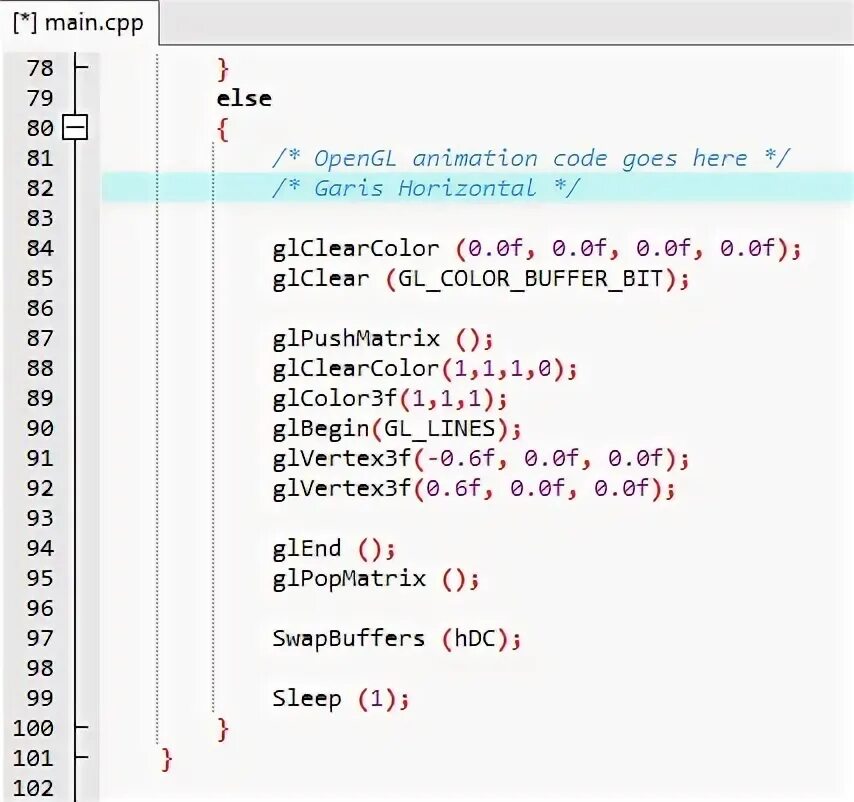Click the closing brace on line 100
Image resolution: width=854 pixels, height=802 pixels.
[x=223, y=729]
